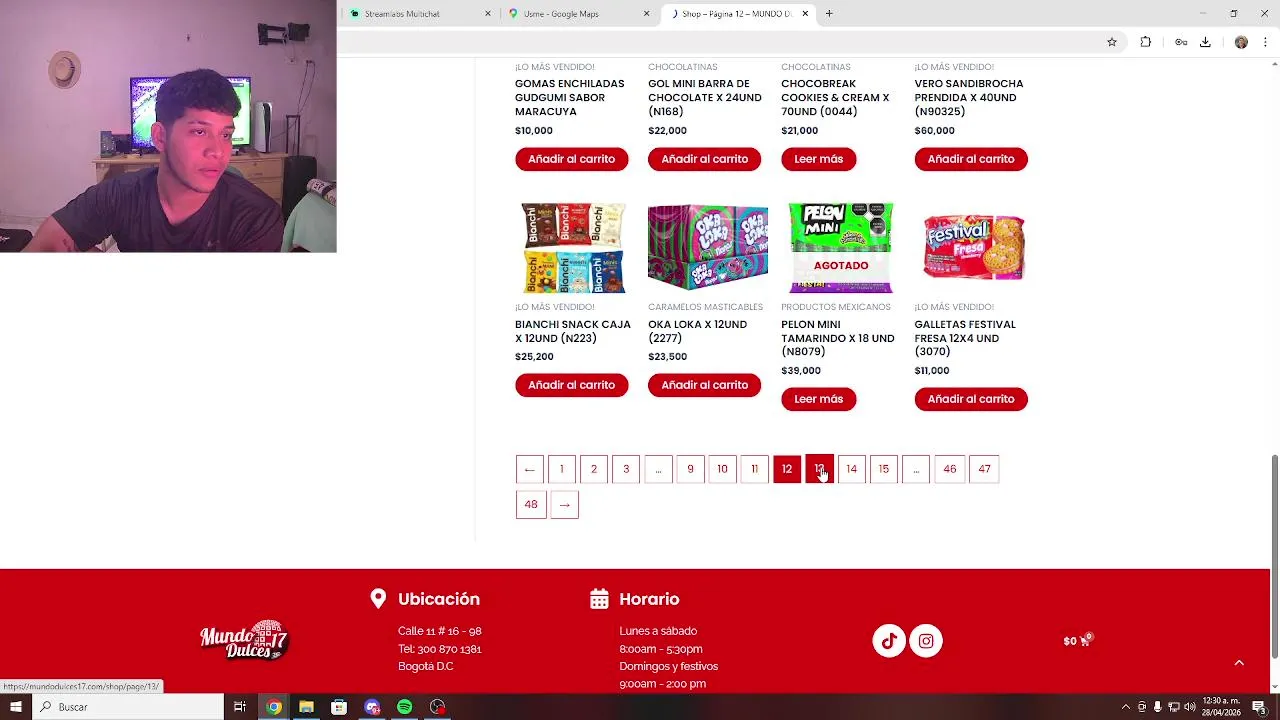
Task: Open the Instagram social icon in footer
Action: click(x=926, y=641)
